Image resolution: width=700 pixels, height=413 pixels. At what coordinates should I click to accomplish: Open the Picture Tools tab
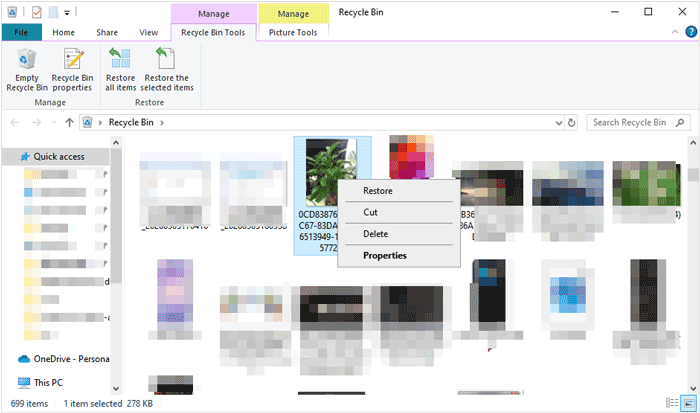coord(292,32)
